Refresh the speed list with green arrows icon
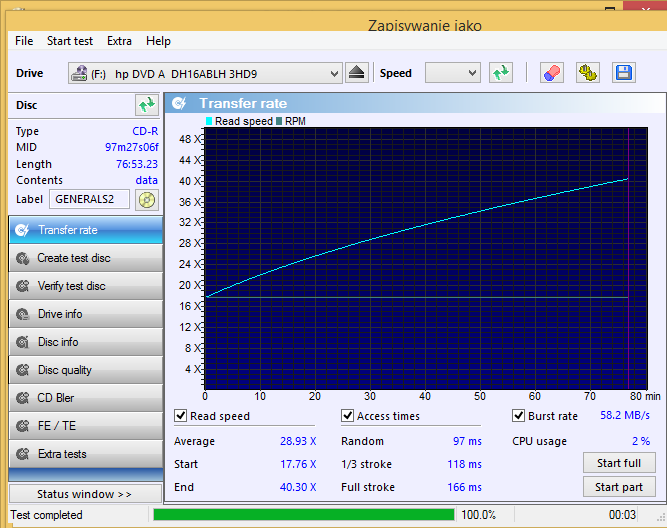 501,73
